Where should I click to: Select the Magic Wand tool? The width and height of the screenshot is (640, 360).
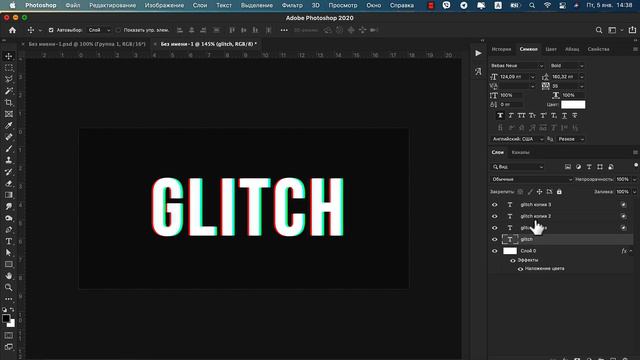[9, 91]
